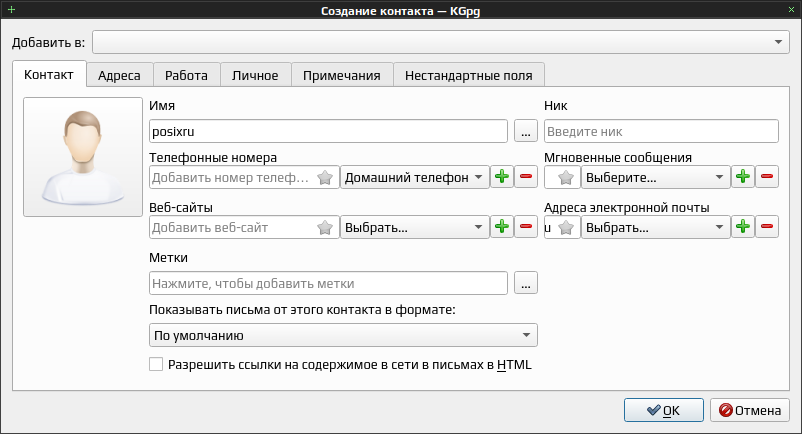Image resolution: width=802 pixels, height=434 pixels.
Task: Switch to the 'Контакт' tab
Action: [x=49, y=75]
